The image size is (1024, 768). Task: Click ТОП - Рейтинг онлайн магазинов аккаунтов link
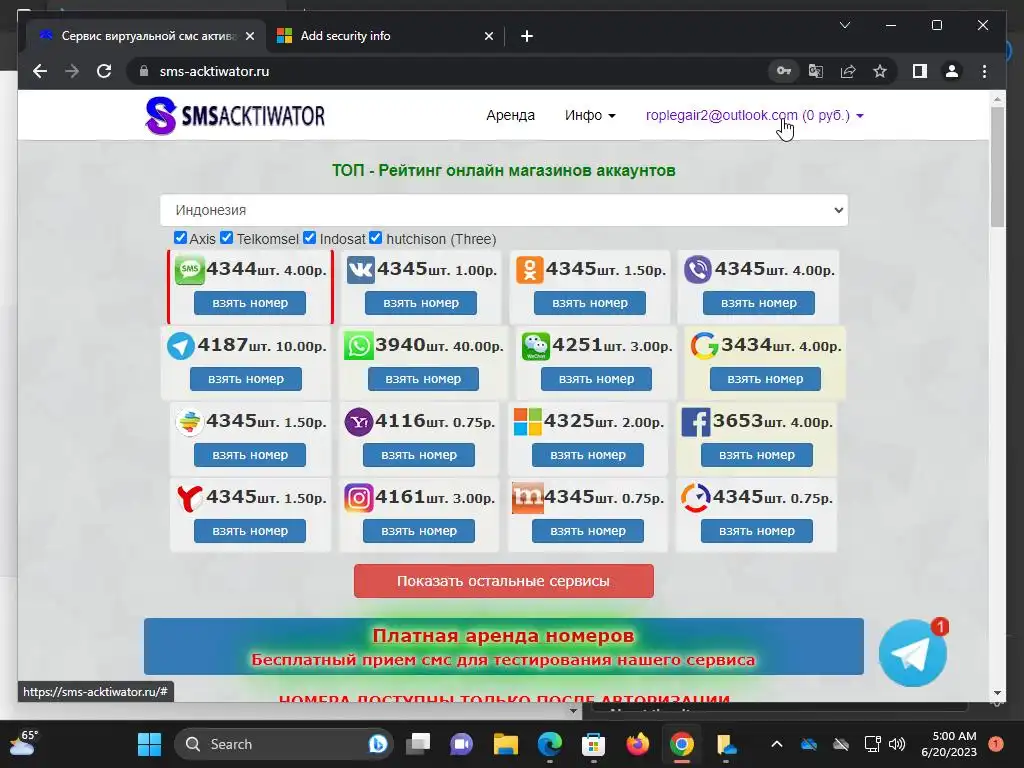504,170
